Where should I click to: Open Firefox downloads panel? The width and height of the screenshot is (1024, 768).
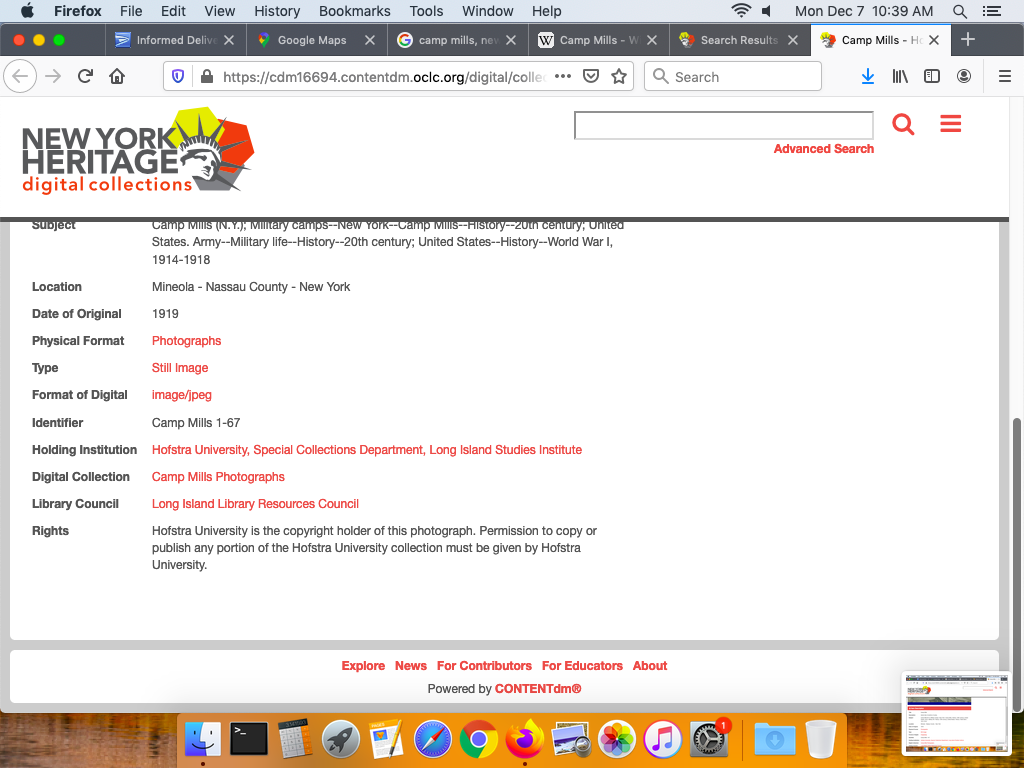(868, 77)
